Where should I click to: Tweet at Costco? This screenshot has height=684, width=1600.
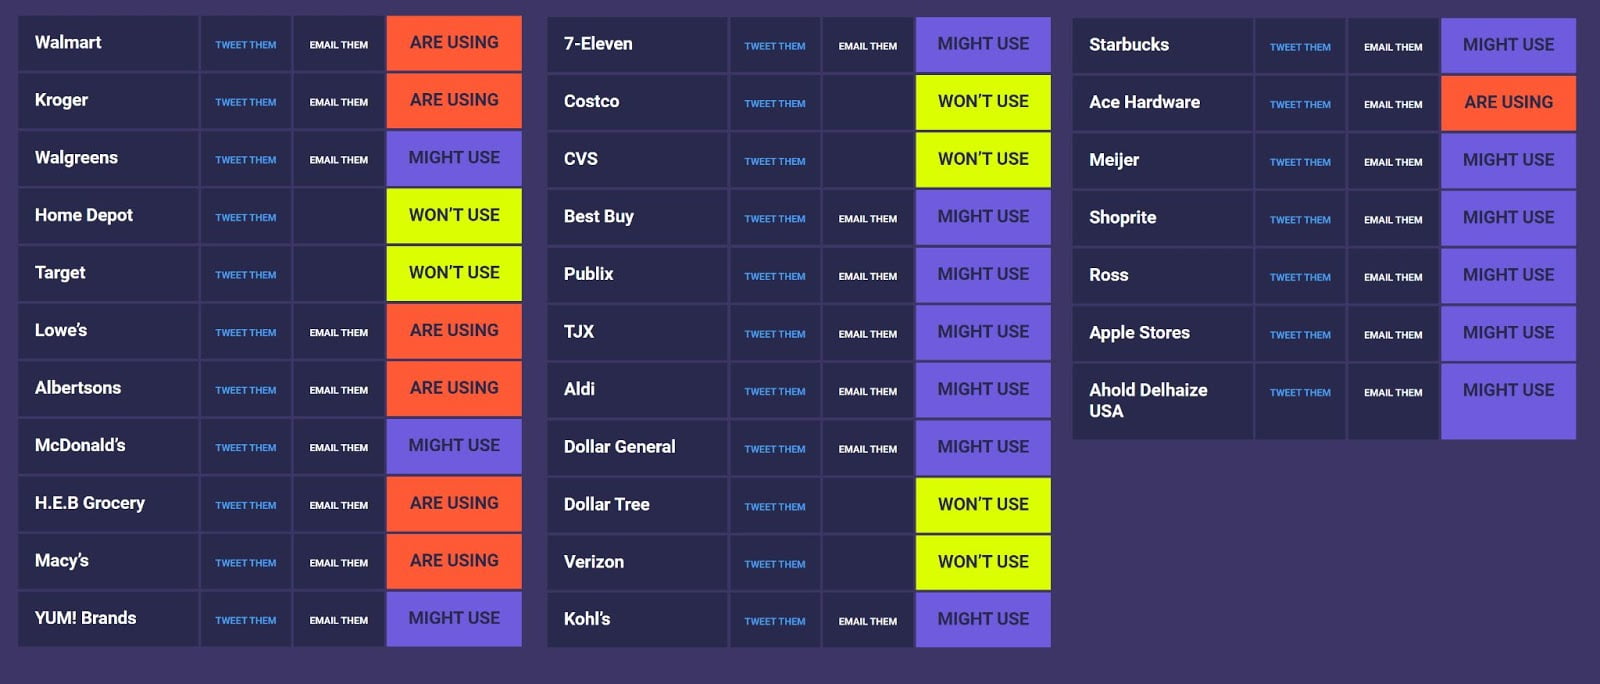[774, 103]
